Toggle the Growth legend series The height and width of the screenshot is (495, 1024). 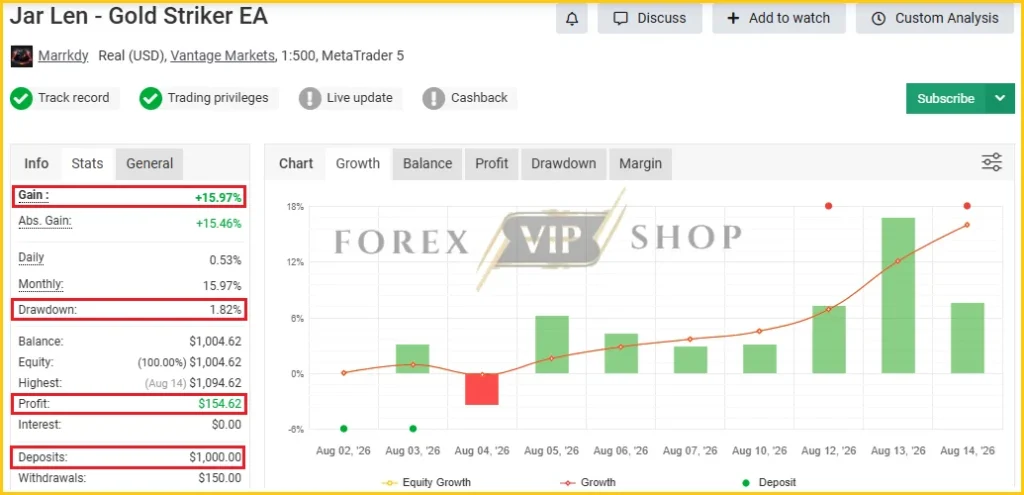[x=588, y=483]
